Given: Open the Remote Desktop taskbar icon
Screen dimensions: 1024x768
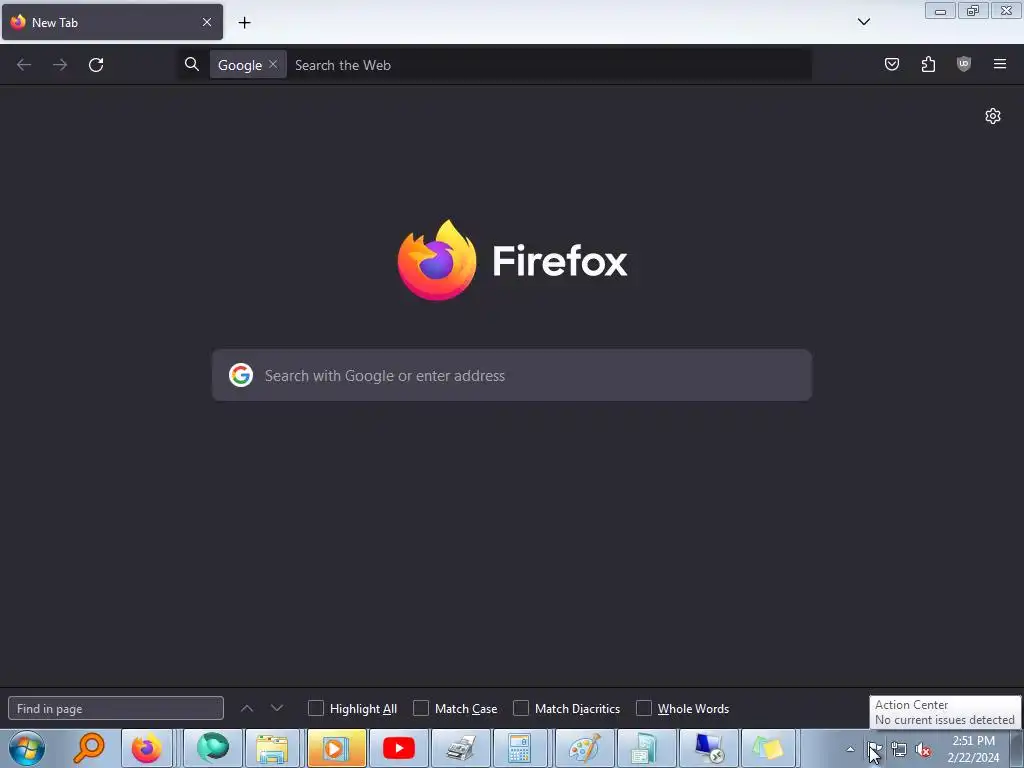Looking at the screenshot, I should pos(708,748).
